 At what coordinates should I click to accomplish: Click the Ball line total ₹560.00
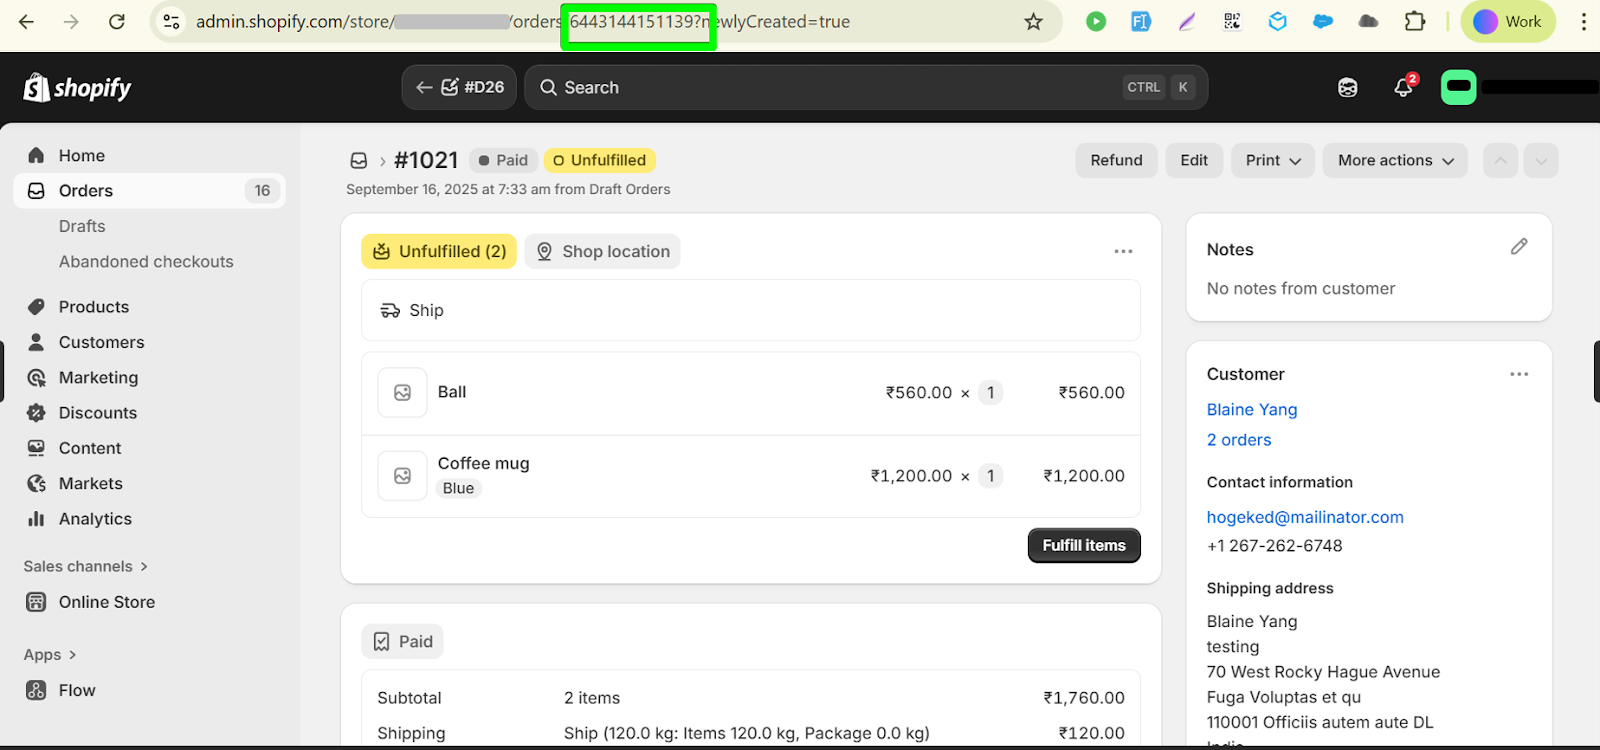(x=1092, y=393)
